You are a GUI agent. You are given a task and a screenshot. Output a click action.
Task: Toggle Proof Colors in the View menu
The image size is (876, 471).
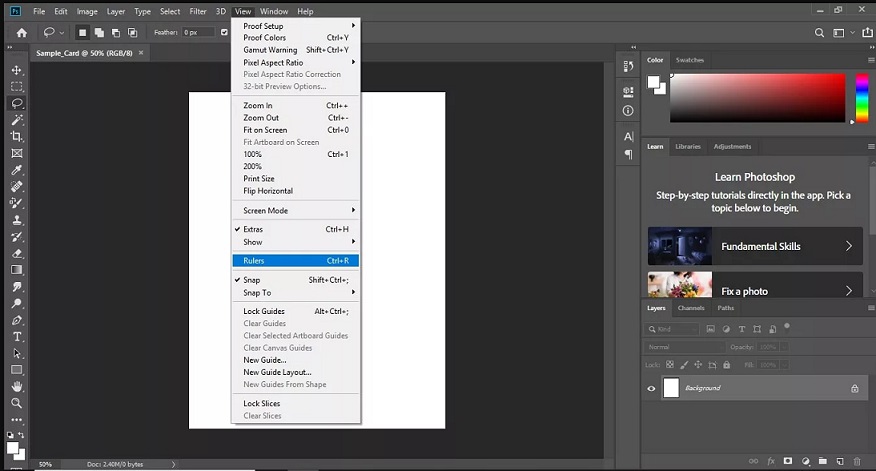click(296, 37)
